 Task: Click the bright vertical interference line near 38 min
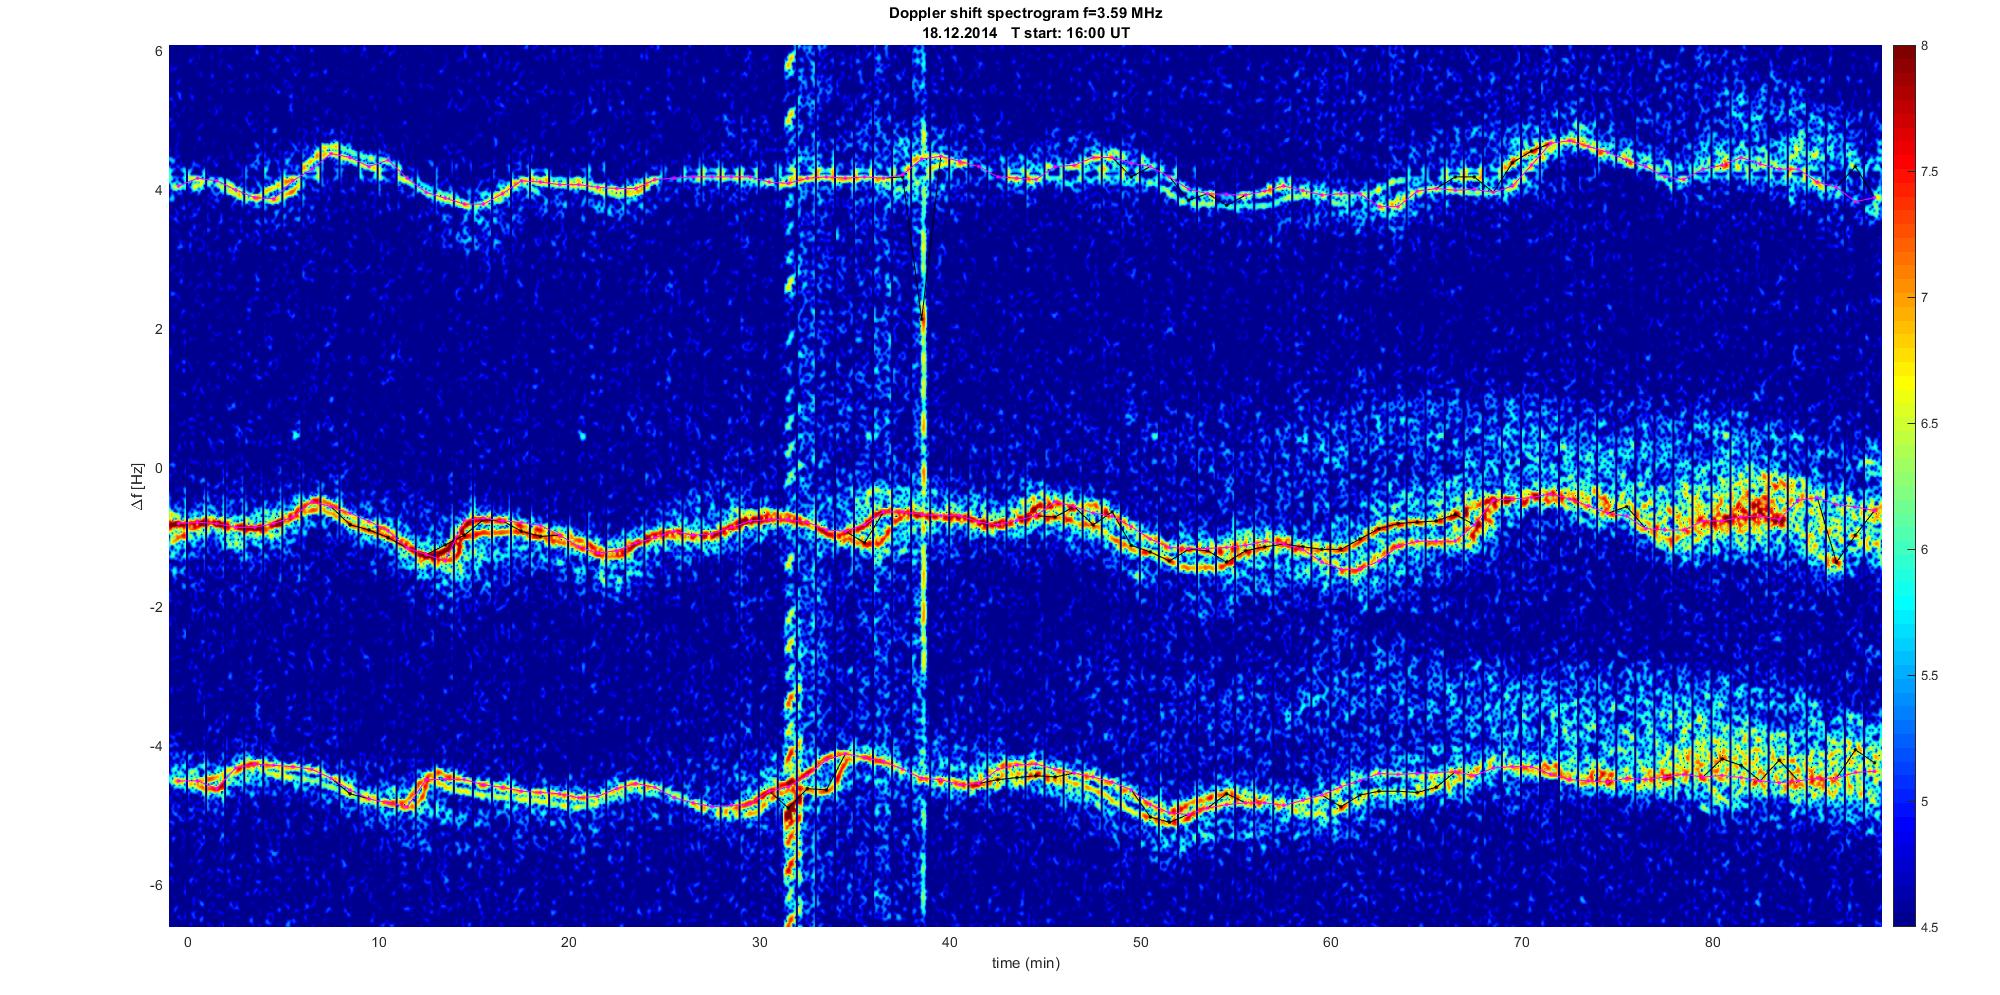click(x=923, y=486)
